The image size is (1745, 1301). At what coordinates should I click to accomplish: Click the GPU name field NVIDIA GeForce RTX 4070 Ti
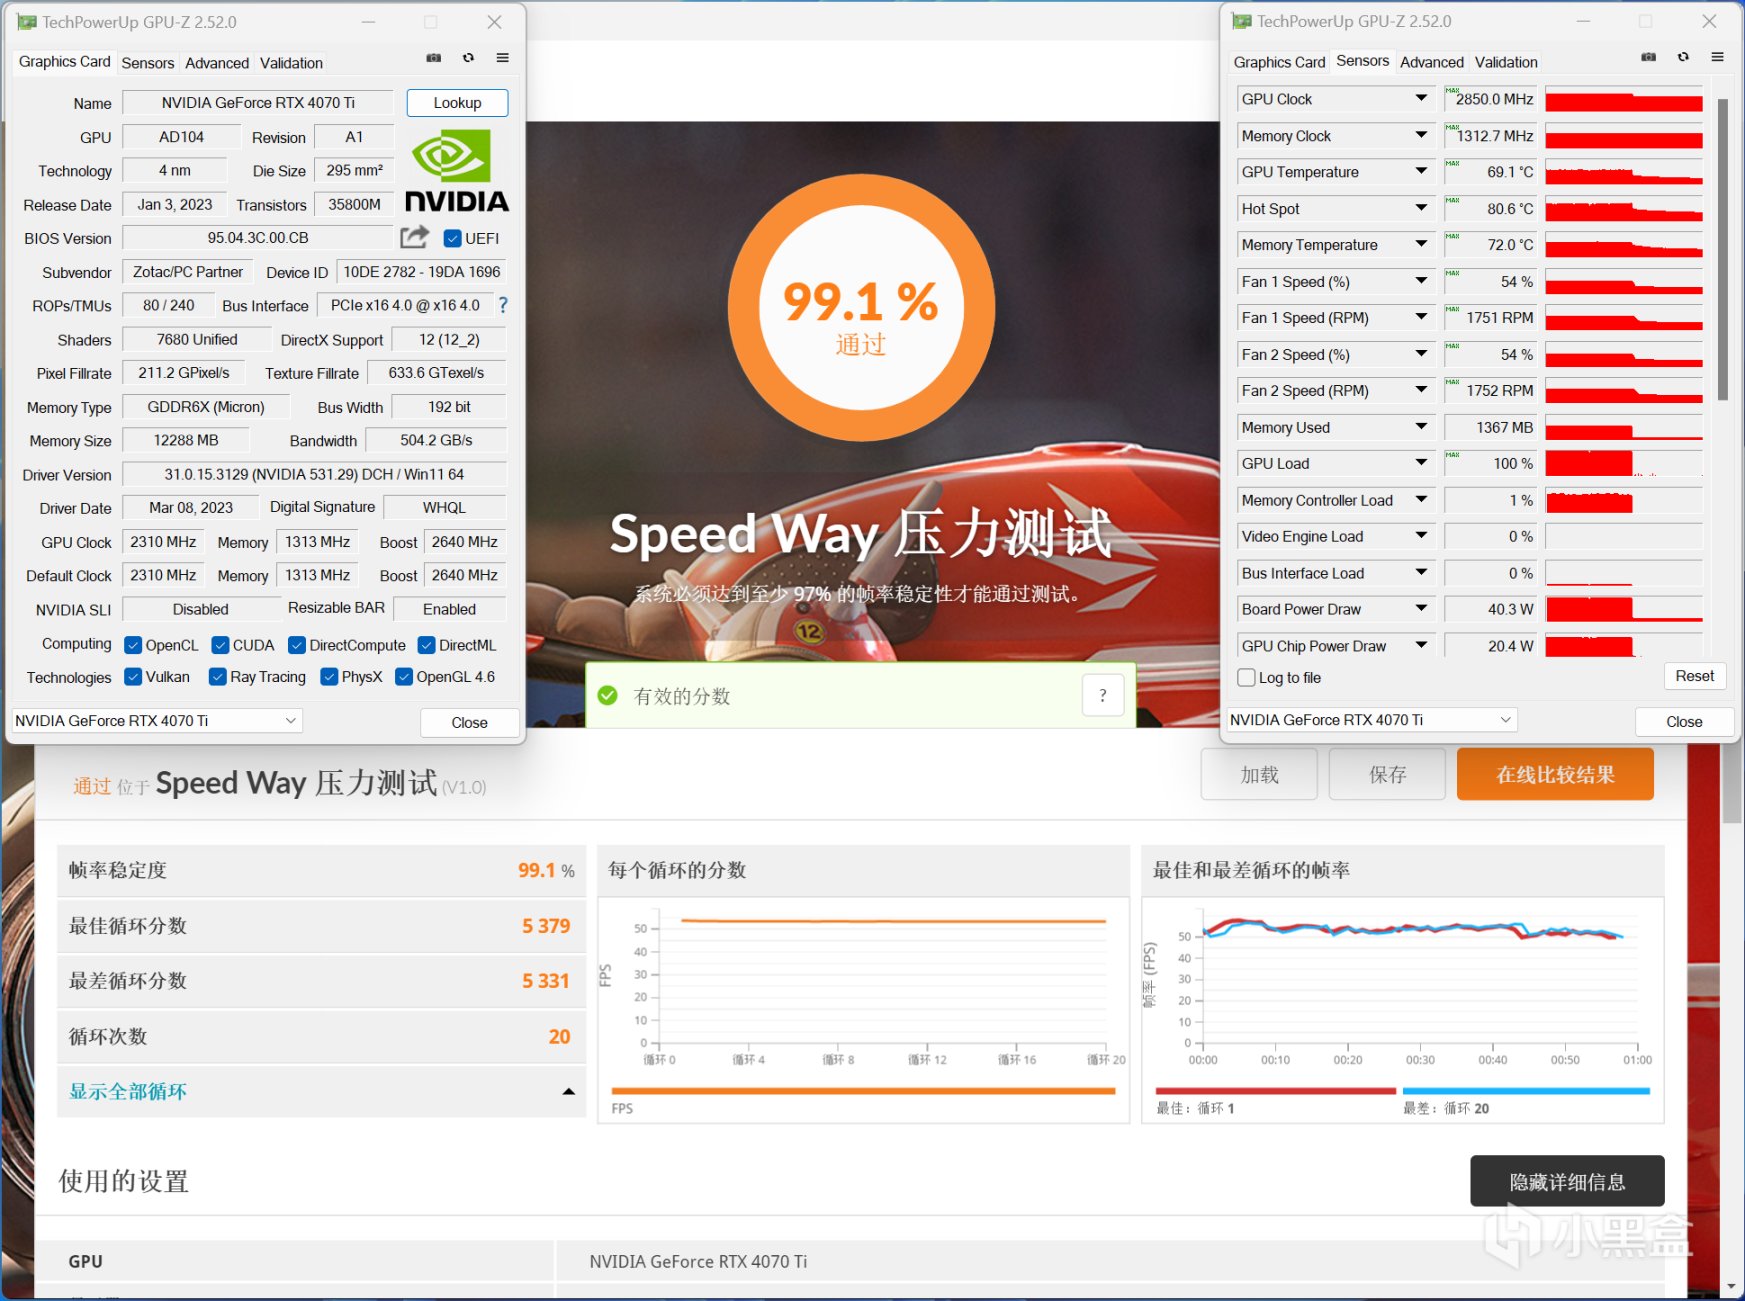coord(258,103)
